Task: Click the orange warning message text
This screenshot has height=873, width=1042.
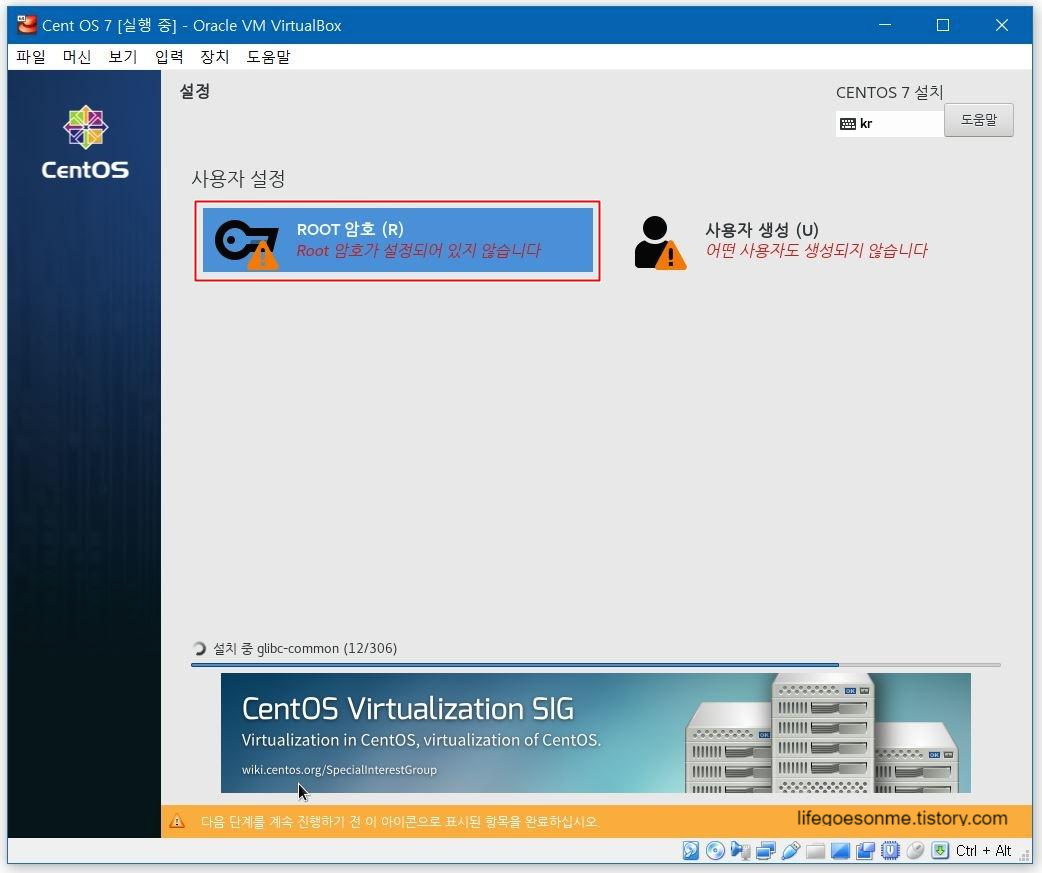Action: click(x=399, y=822)
